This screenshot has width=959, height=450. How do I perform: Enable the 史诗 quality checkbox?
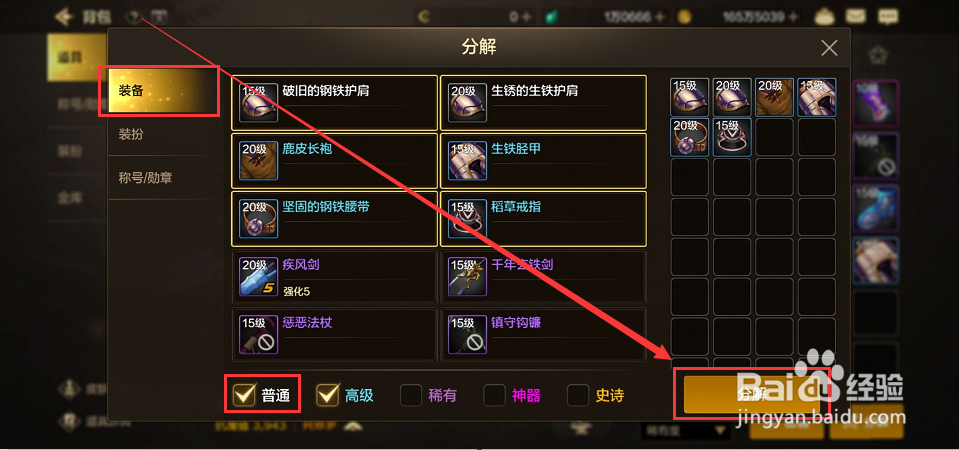[x=578, y=396]
